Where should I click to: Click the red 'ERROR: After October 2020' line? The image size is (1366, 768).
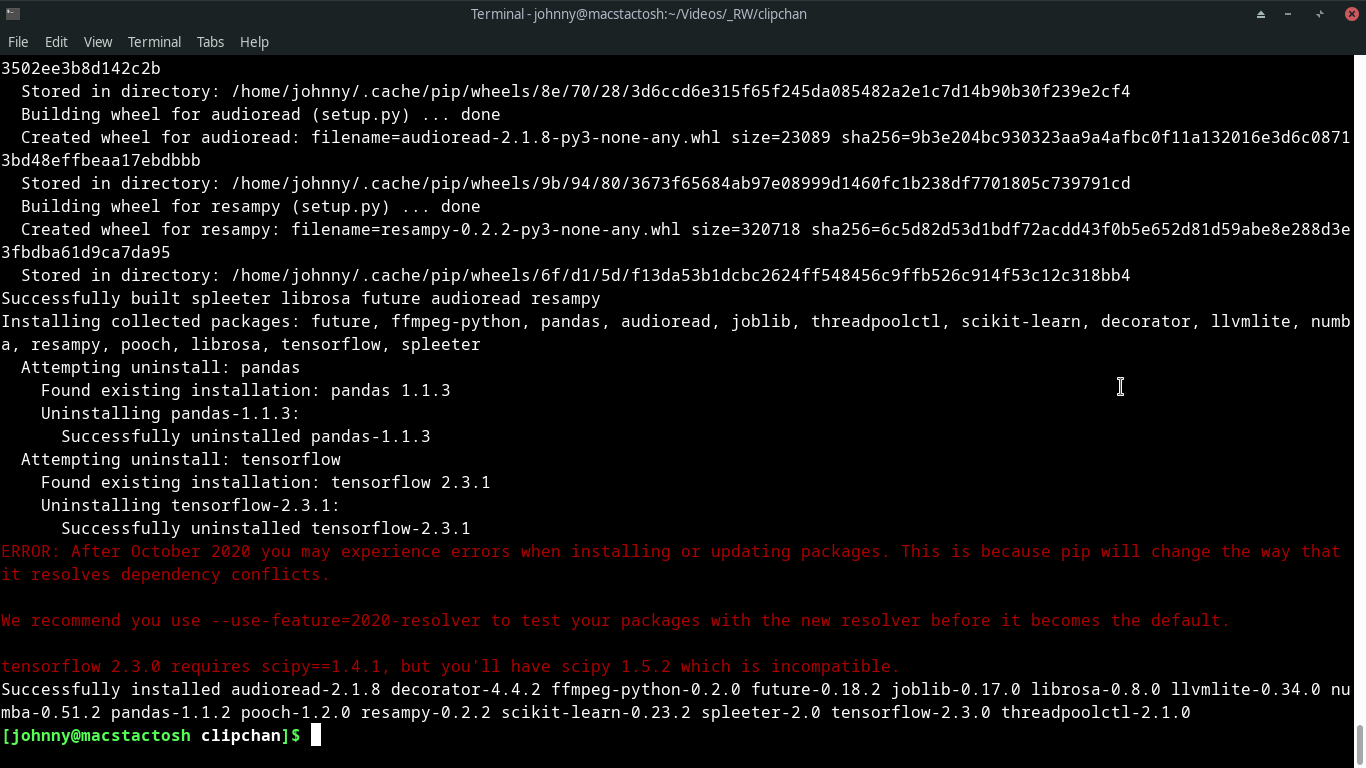coord(671,551)
